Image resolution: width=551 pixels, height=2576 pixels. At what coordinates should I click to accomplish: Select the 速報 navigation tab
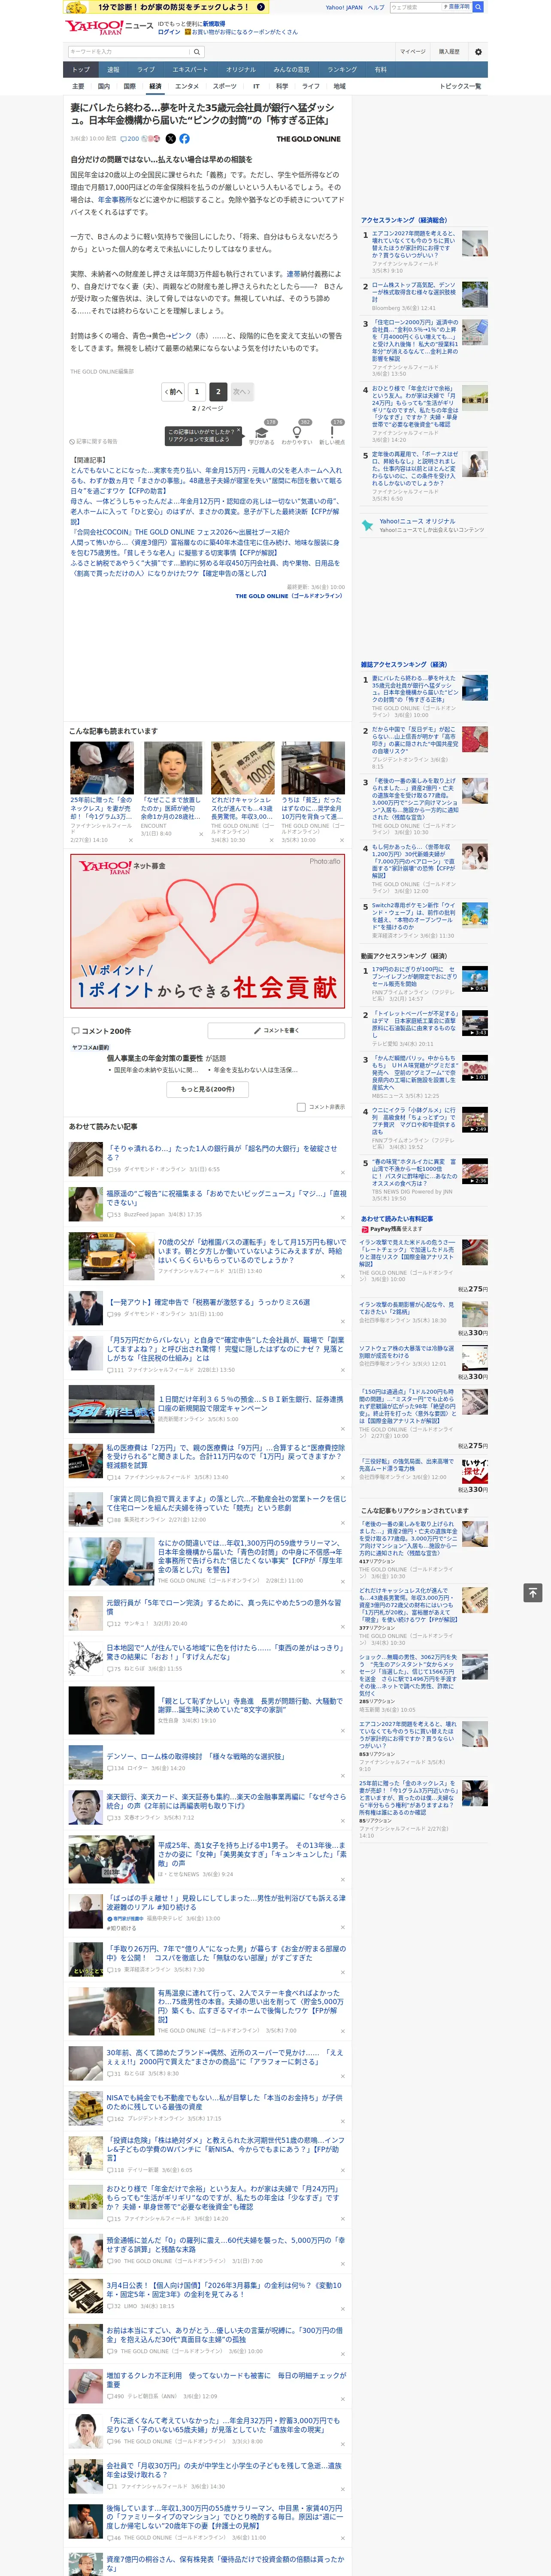point(113,69)
